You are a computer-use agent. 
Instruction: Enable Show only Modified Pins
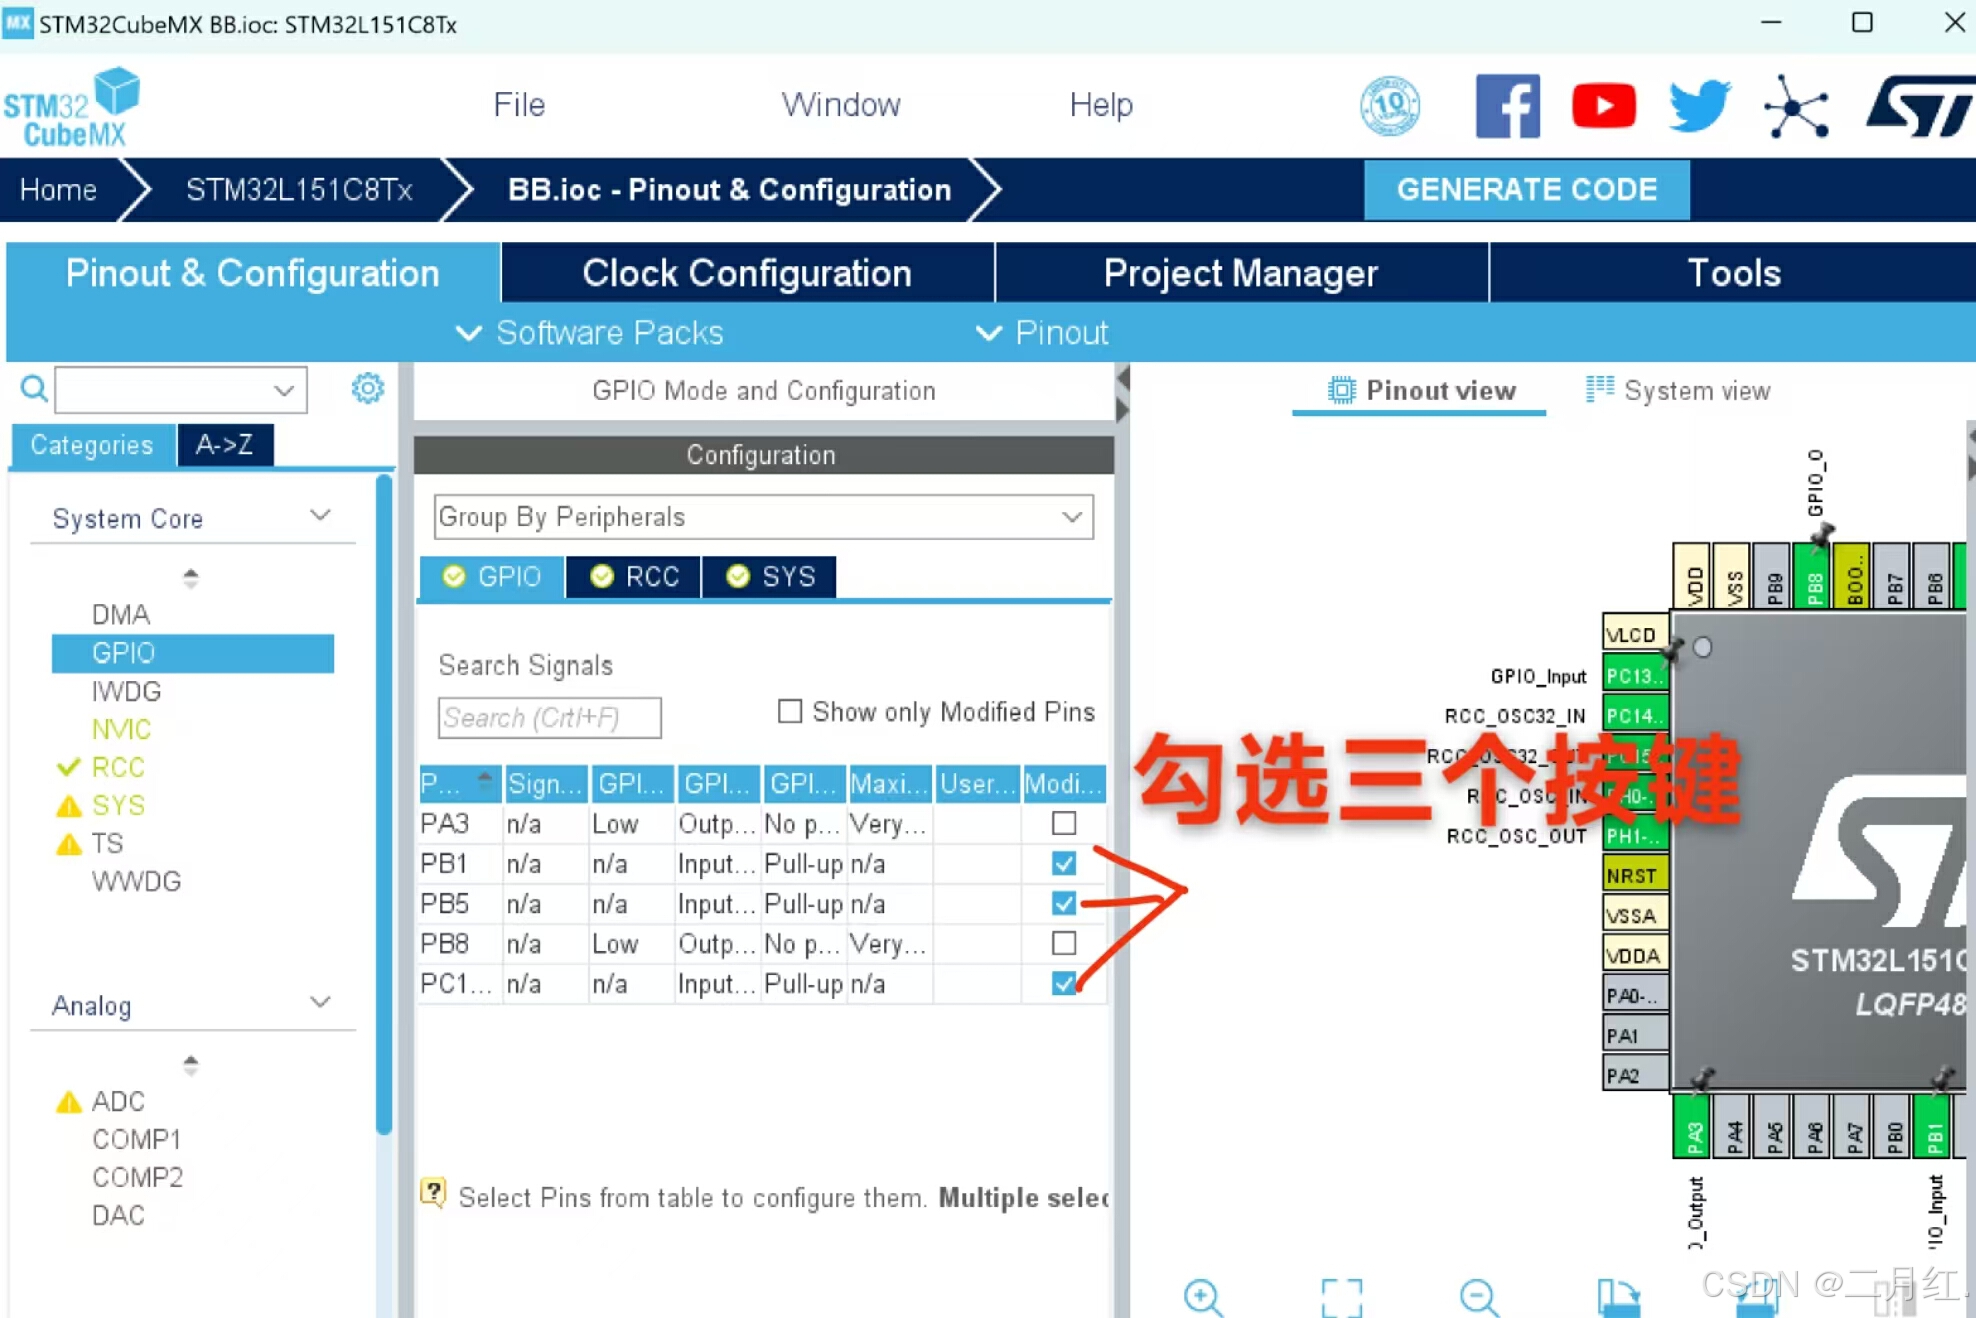790,711
